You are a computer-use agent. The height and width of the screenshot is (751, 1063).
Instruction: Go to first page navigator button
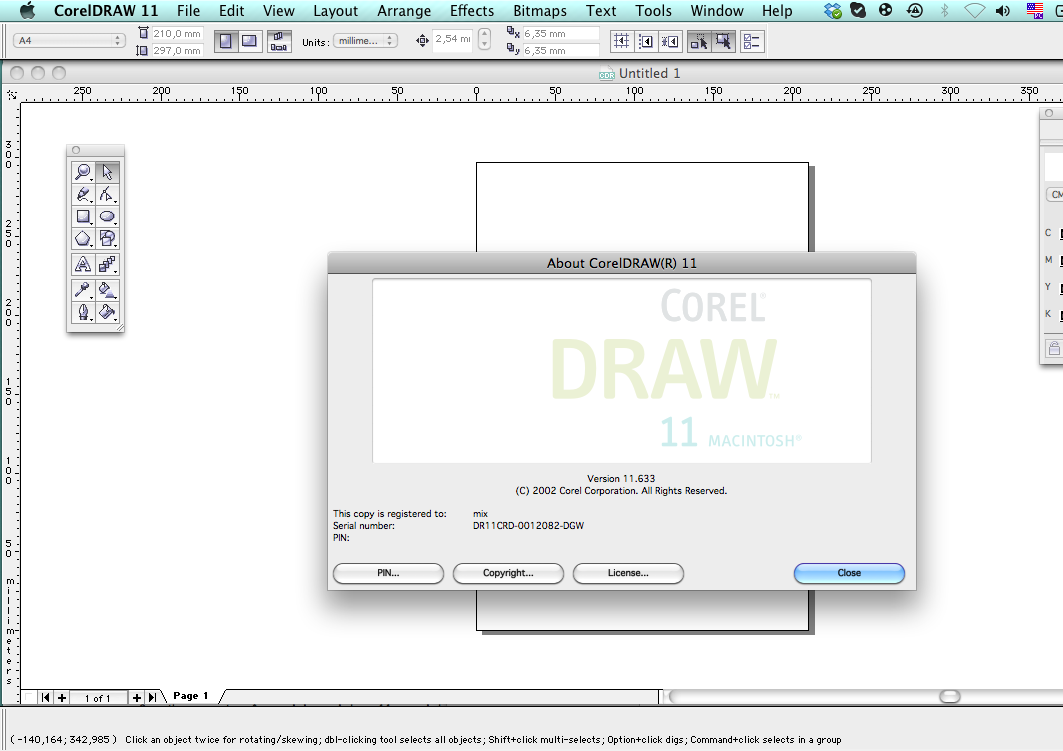click(x=45, y=697)
